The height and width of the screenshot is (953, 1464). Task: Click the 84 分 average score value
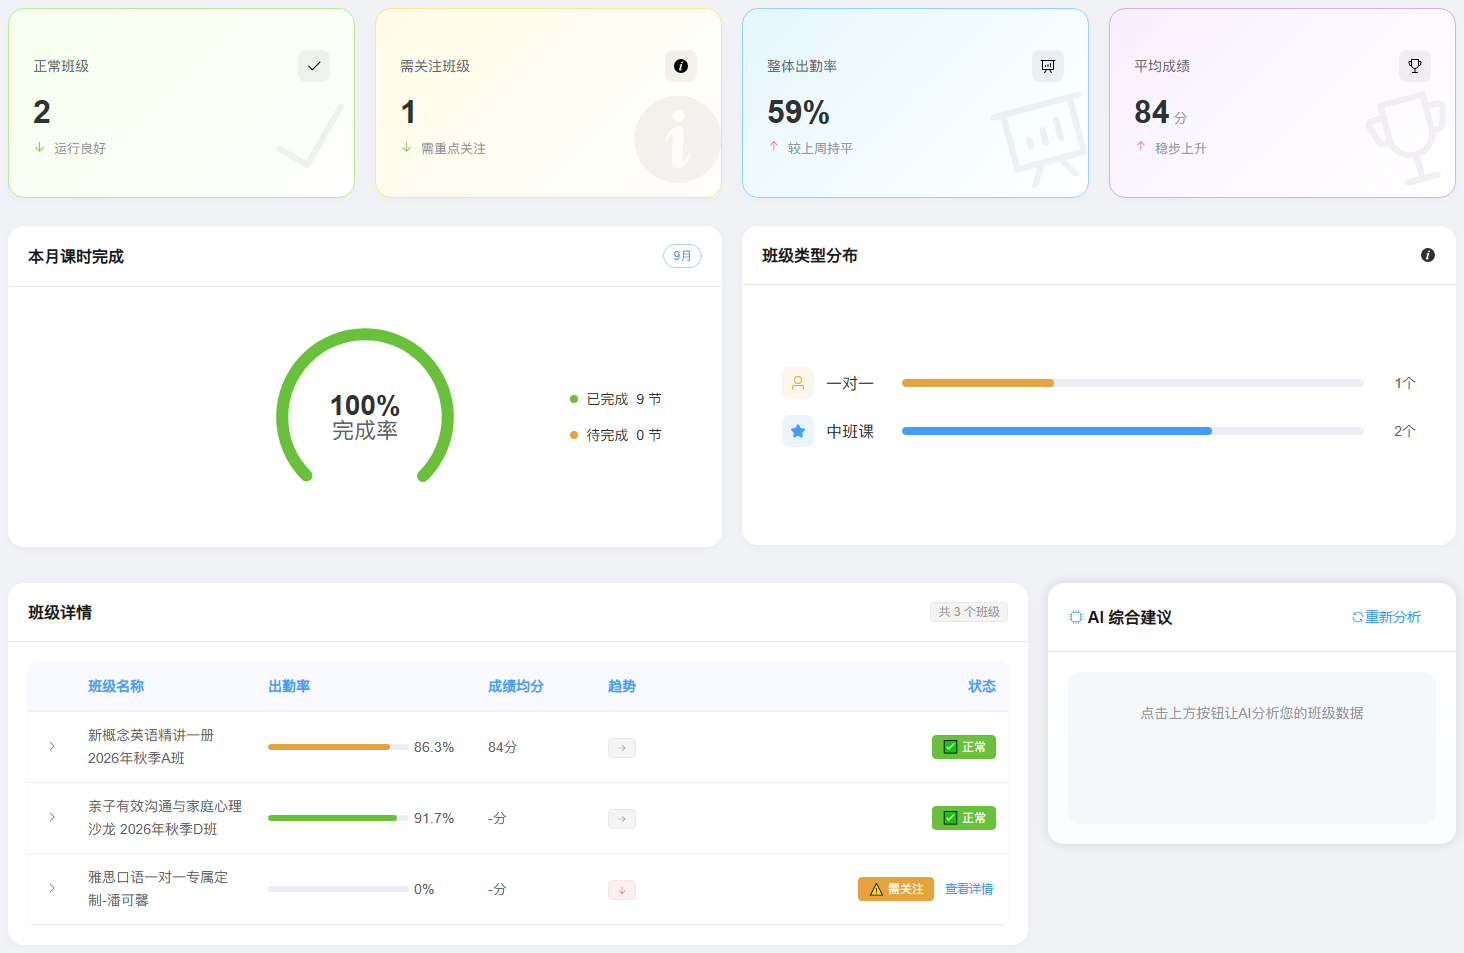coord(1161,112)
